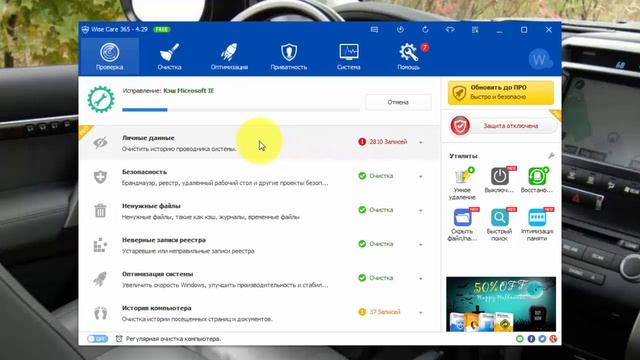The image size is (640, 360).
Task: Open the Выключение power utility
Action: click(x=500, y=180)
